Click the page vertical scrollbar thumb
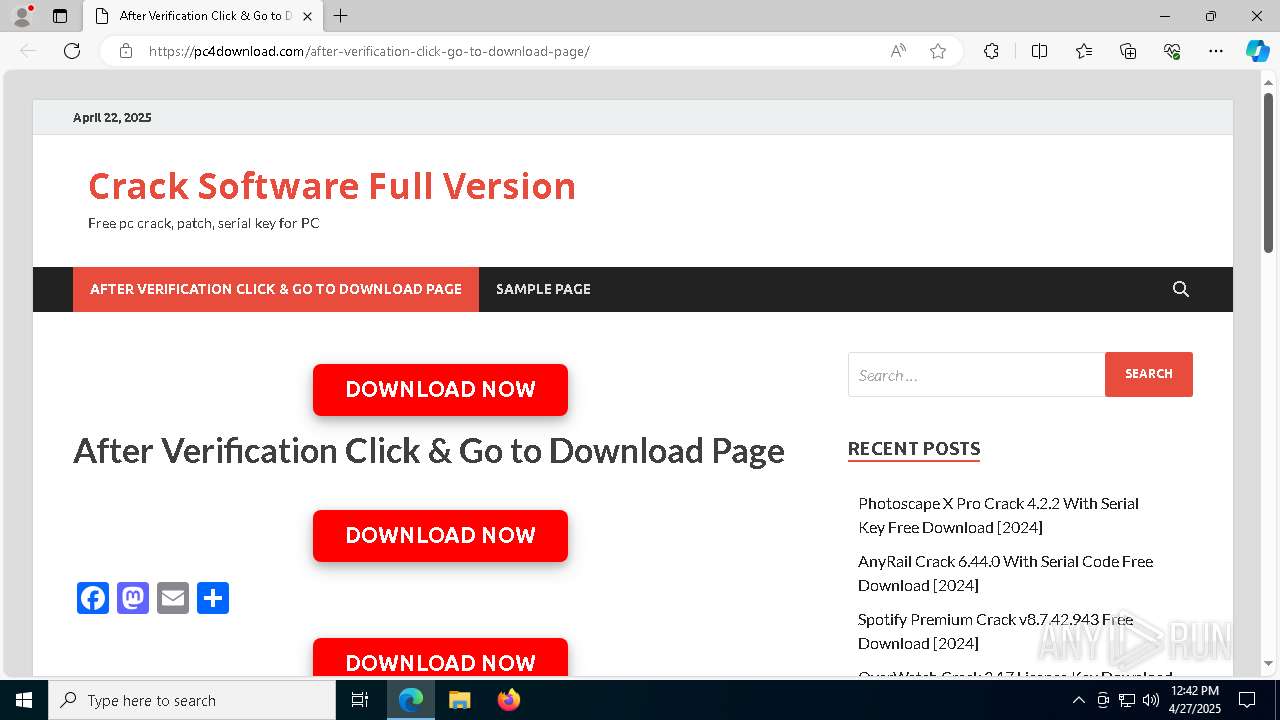The image size is (1280, 720). (x=1268, y=172)
